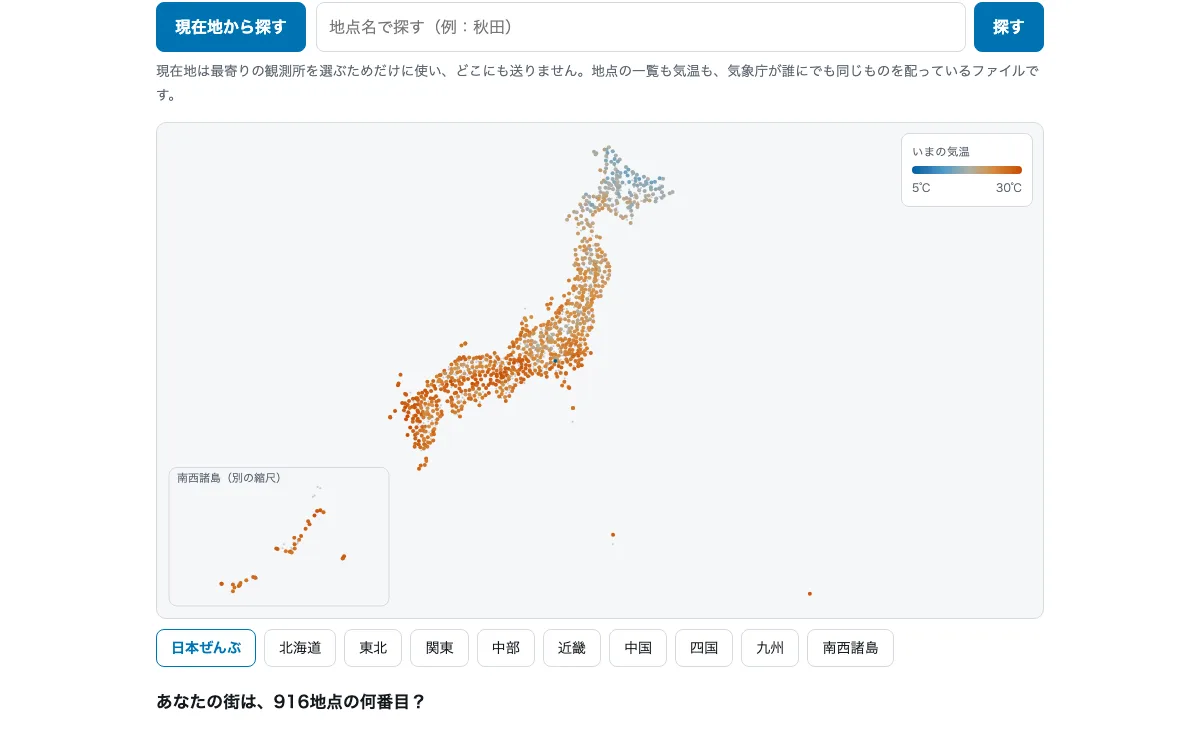Image resolution: width=1200 pixels, height=750 pixels.
Task: Switch to the 東北 region tab
Action: point(373,648)
